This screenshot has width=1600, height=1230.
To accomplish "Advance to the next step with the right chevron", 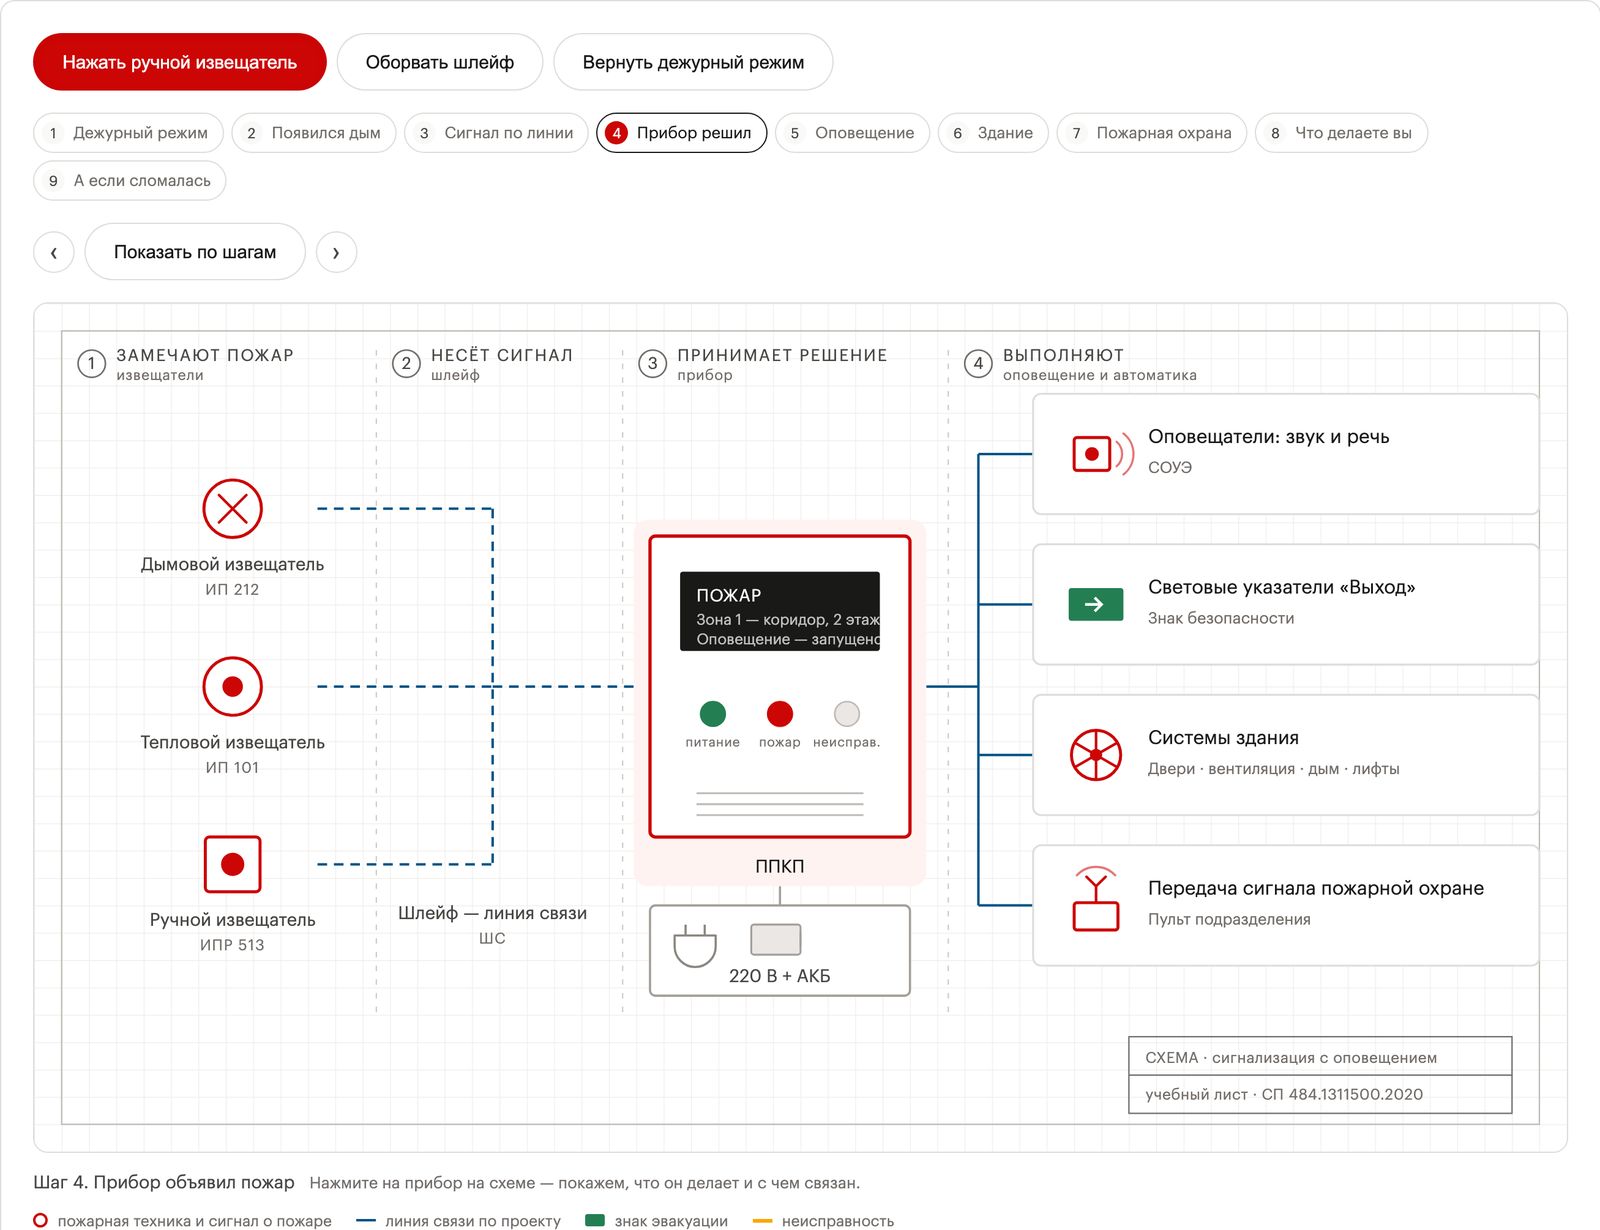I will click(336, 252).
